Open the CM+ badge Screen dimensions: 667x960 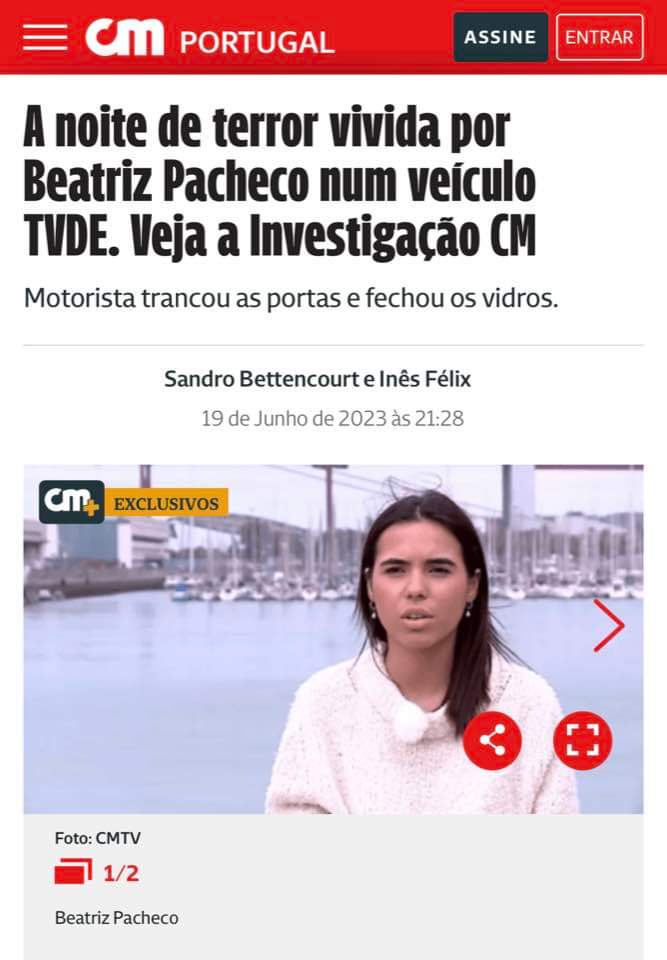pyautogui.click(x=72, y=502)
